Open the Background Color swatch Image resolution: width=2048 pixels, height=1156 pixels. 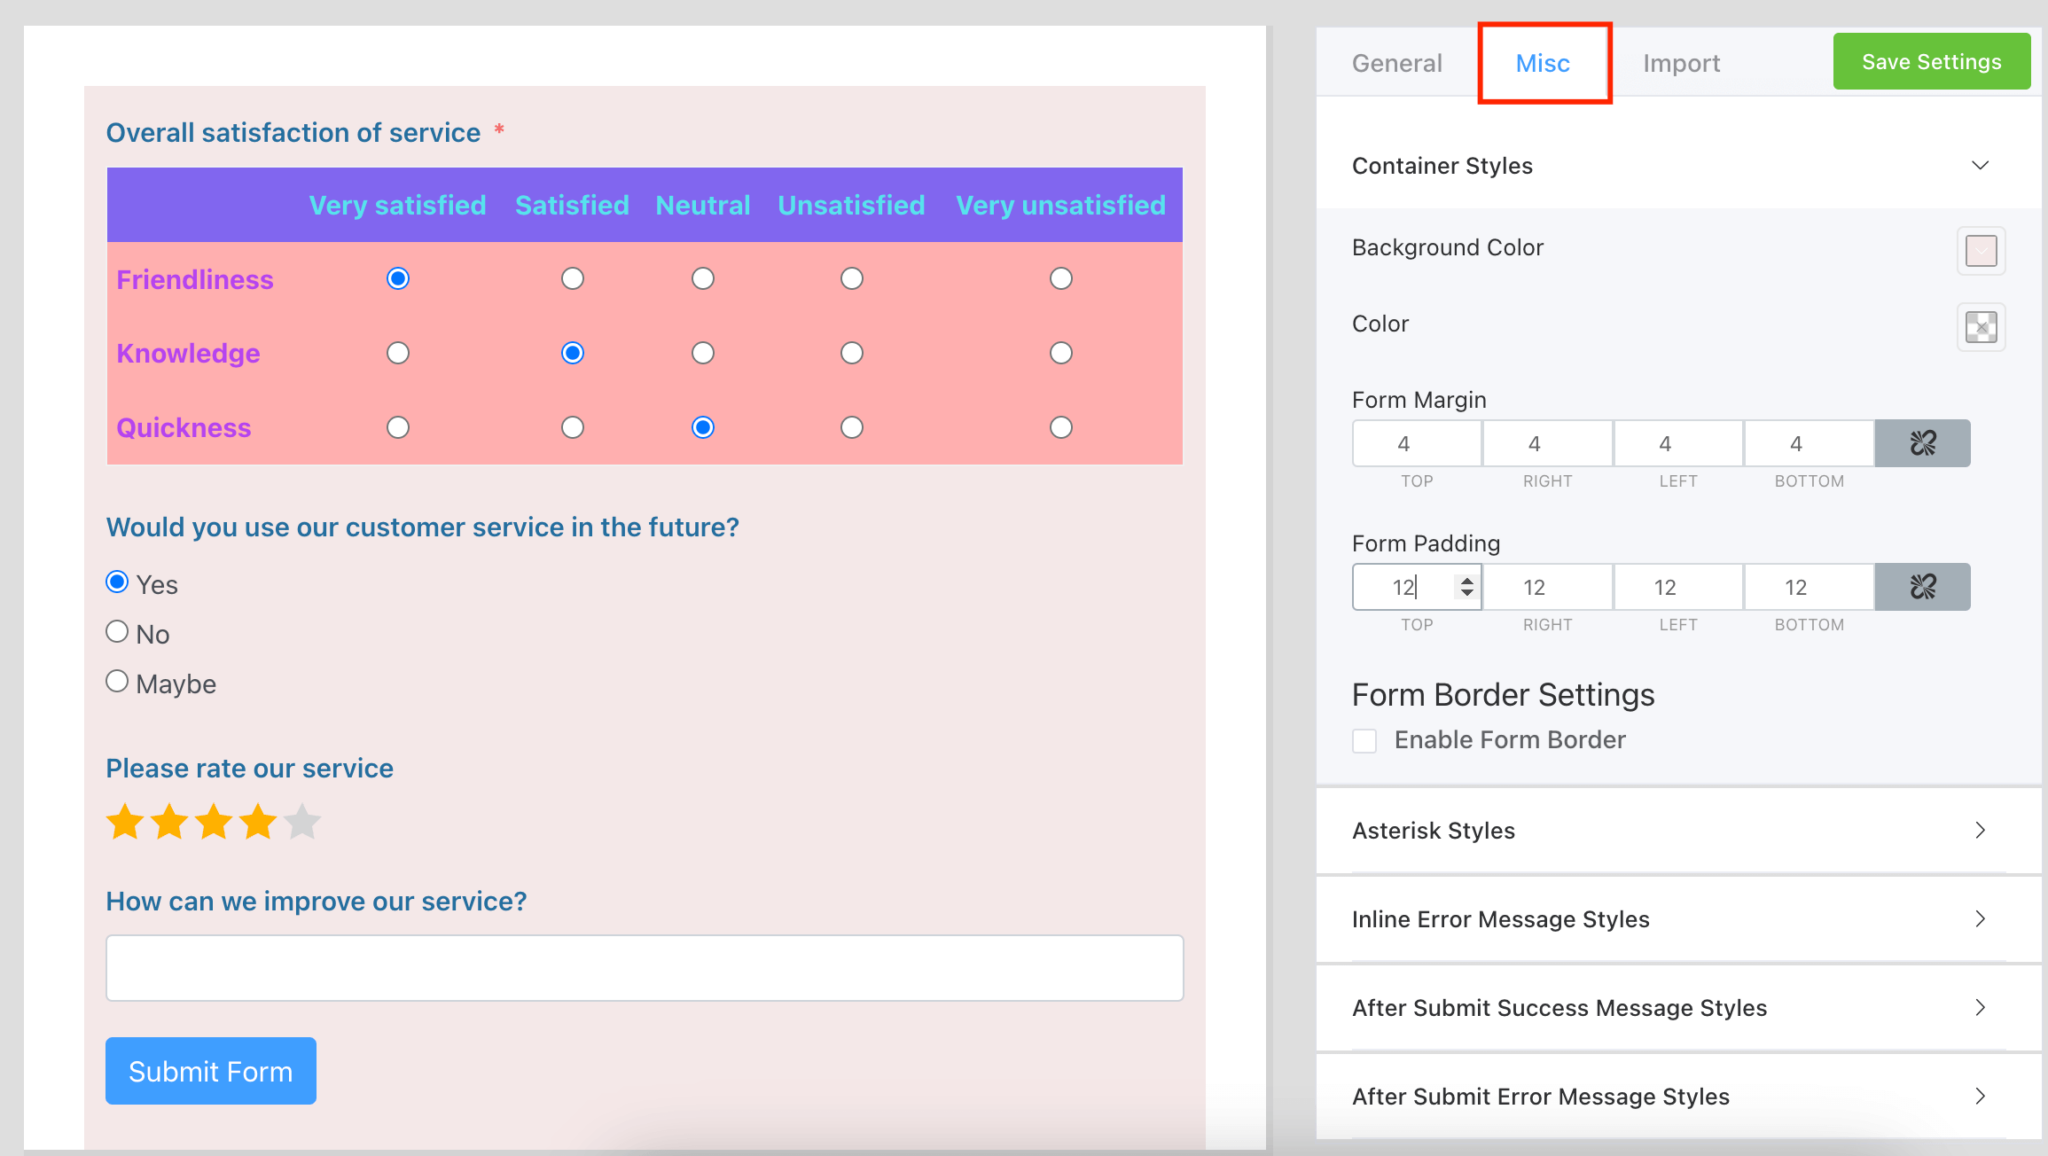(x=1981, y=251)
